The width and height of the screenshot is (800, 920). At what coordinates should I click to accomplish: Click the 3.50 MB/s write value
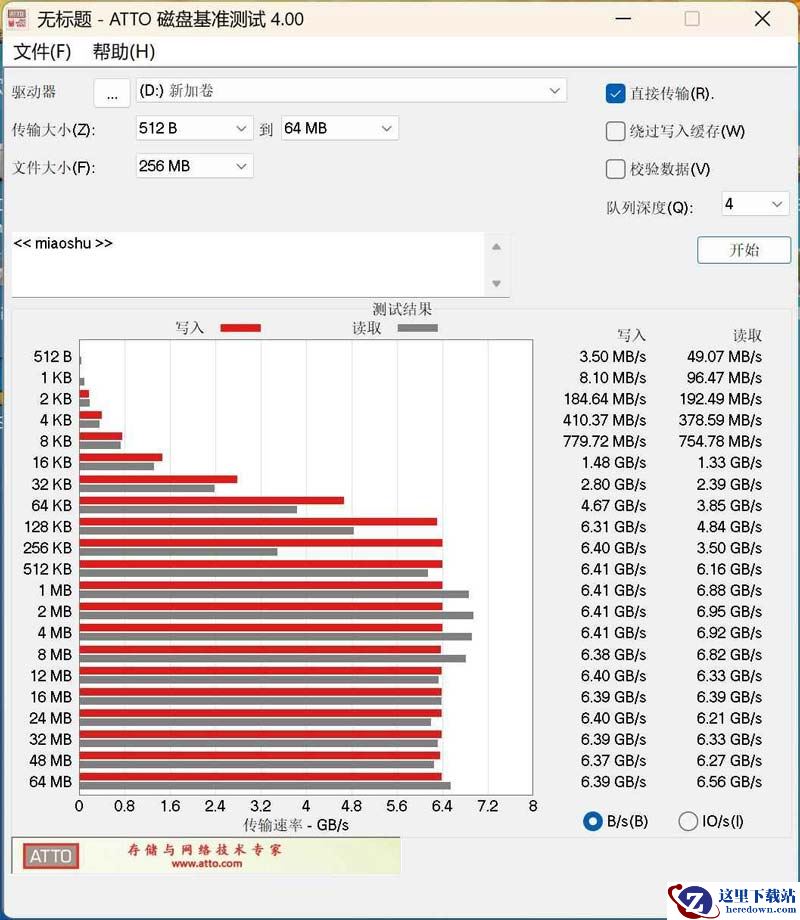coord(613,357)
